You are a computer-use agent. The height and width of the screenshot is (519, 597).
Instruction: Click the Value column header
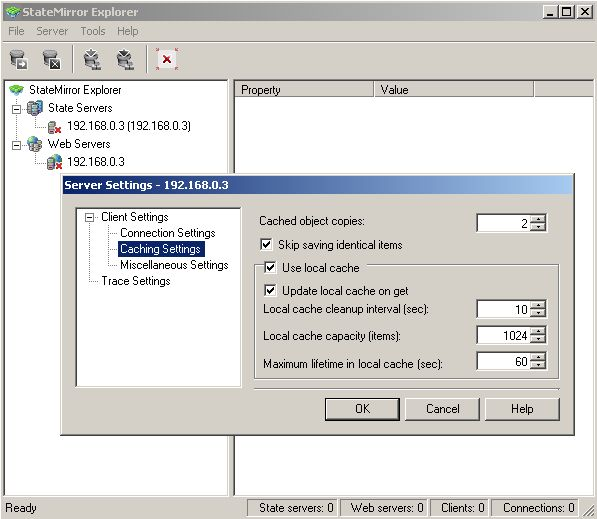(454, 89)
